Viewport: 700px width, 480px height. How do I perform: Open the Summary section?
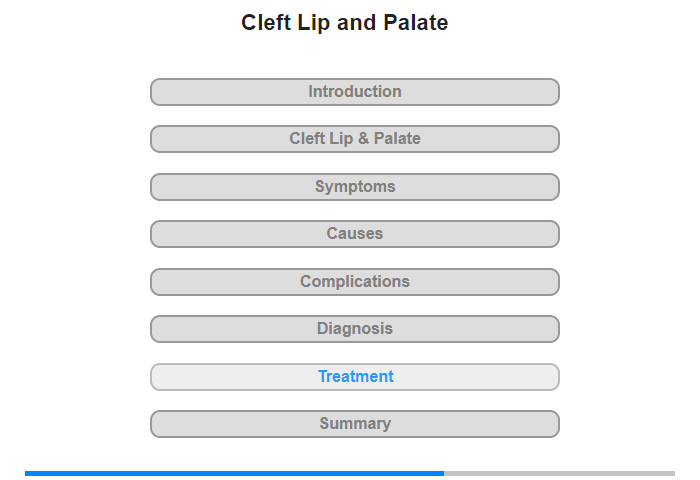coord(354,424)
